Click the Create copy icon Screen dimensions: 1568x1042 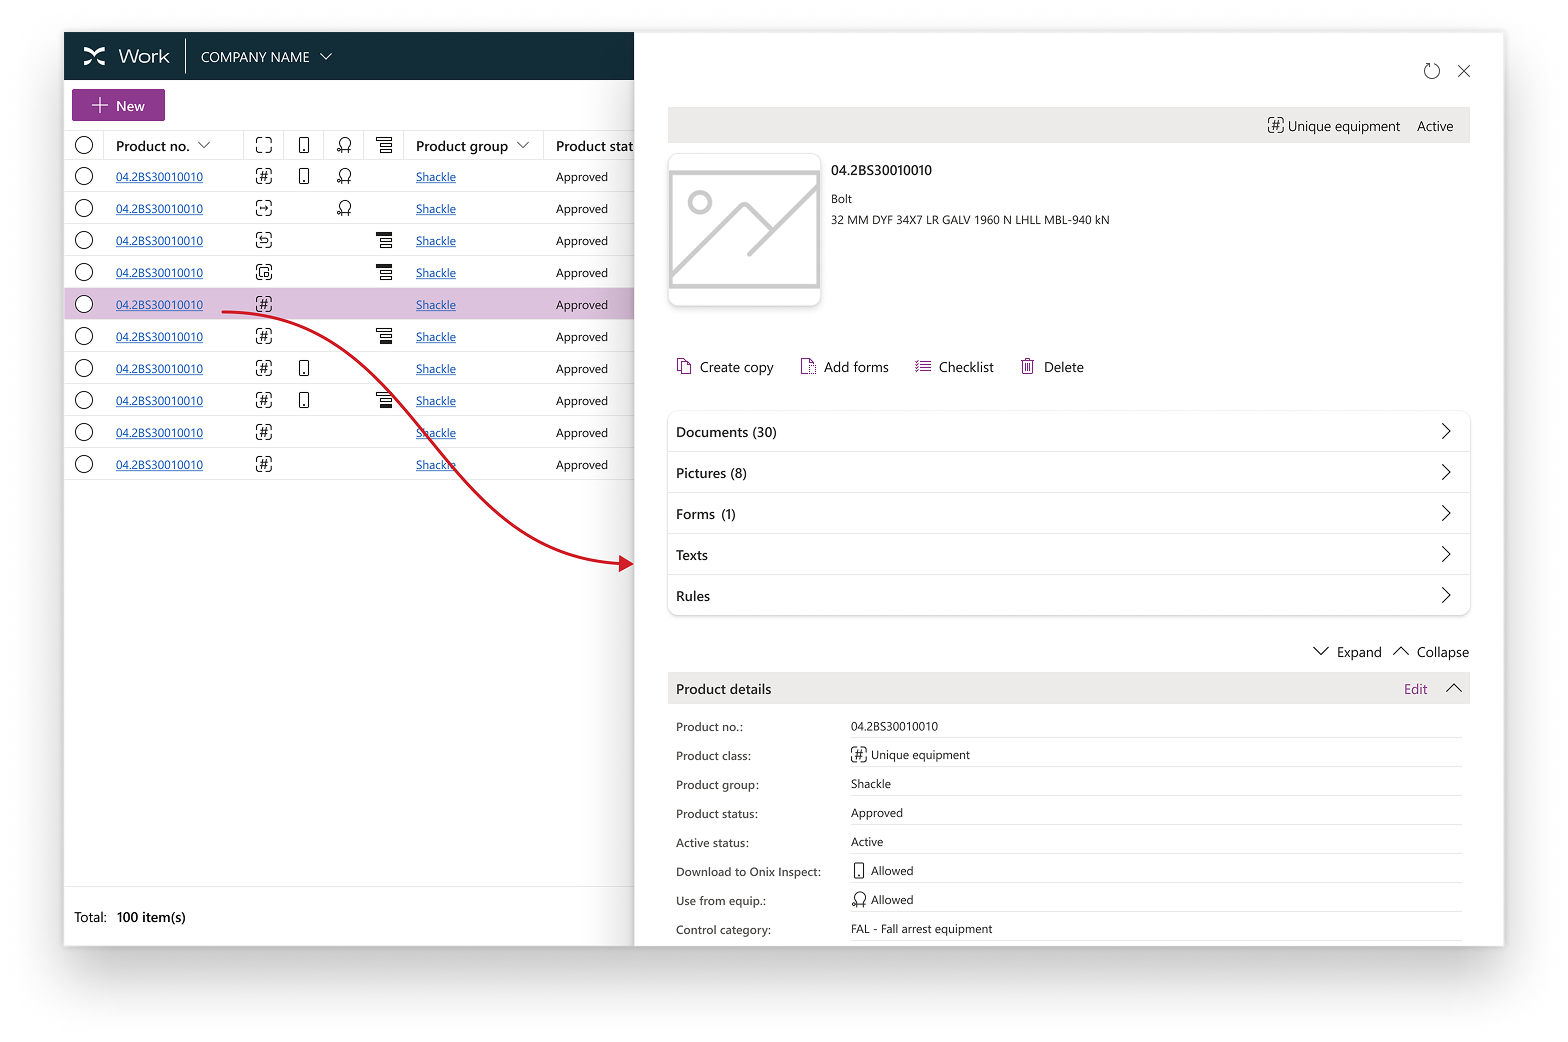click(684, 367)
